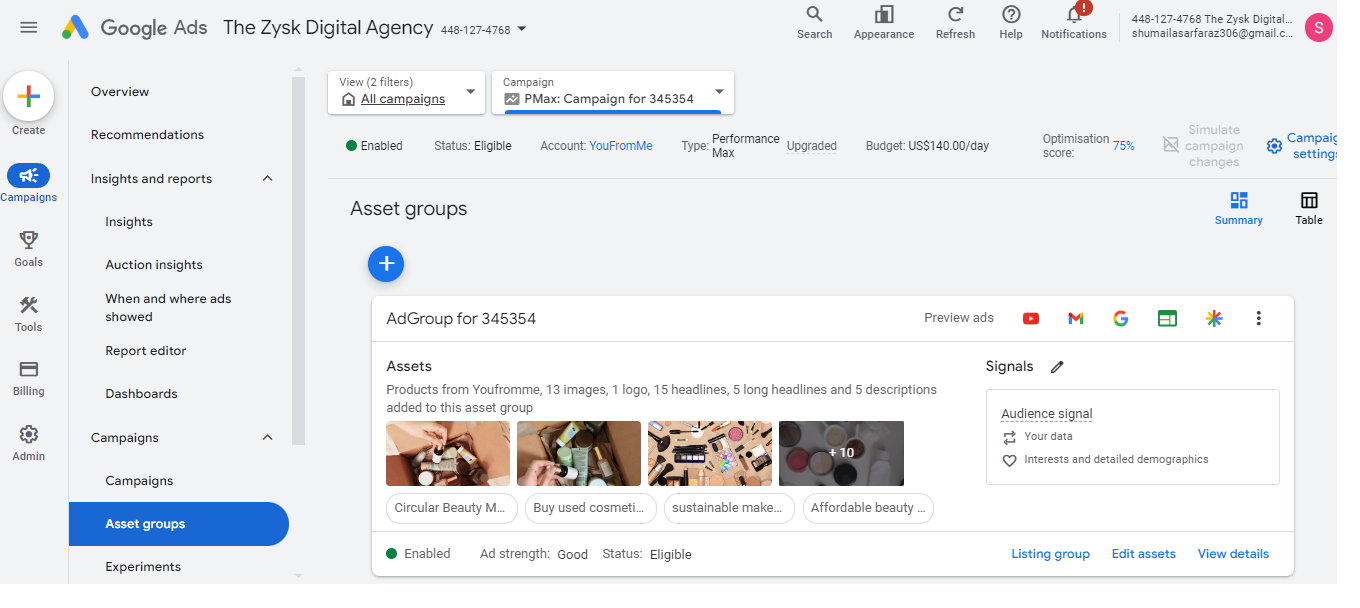Preview ad on YouTube icon
The image size is (1360, 608).
pyautogui.click(x=1031, y=318)
